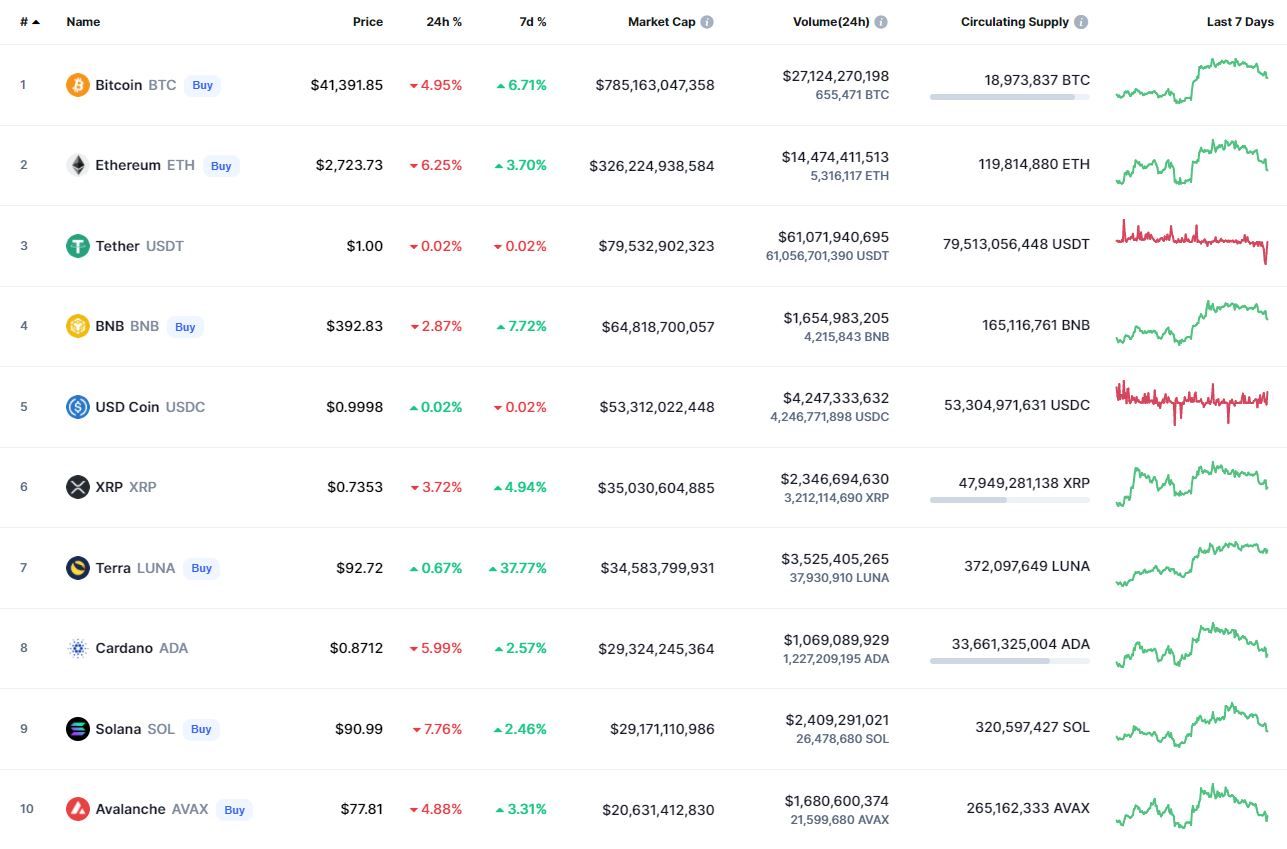
Task: Click the BNB coin logo
Action: (78, 326)
